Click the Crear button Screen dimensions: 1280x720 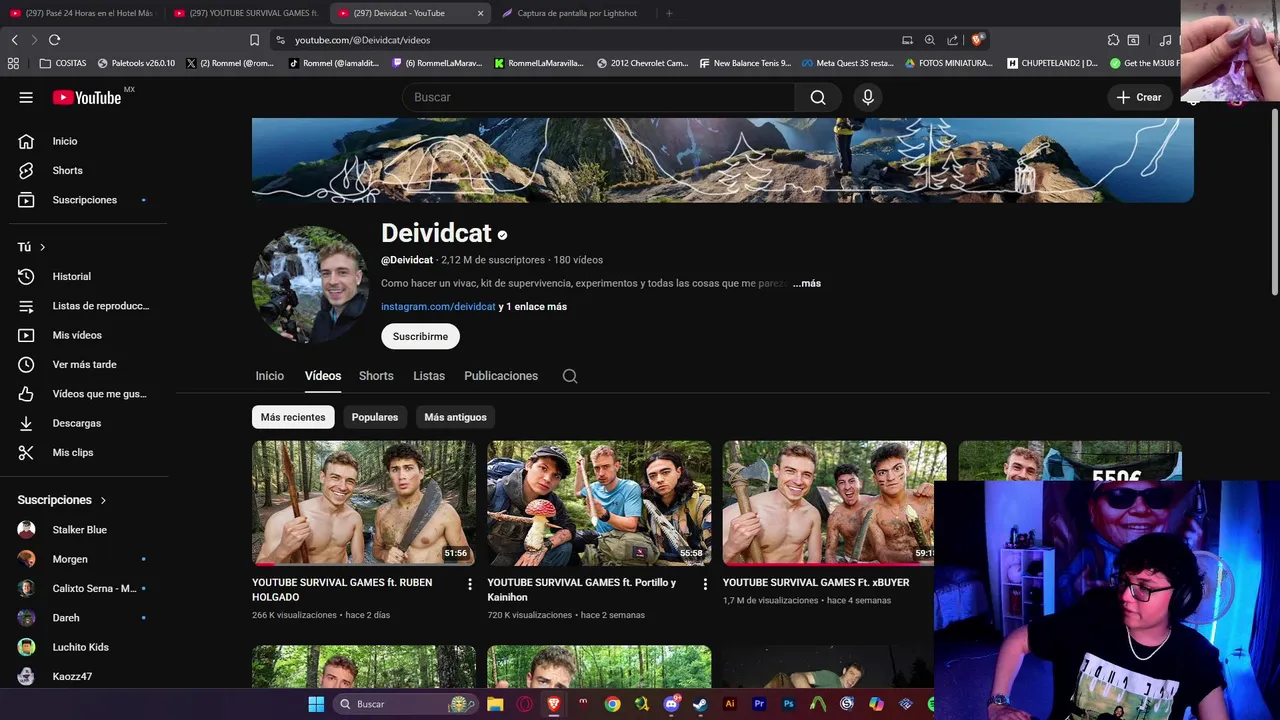1139,97
